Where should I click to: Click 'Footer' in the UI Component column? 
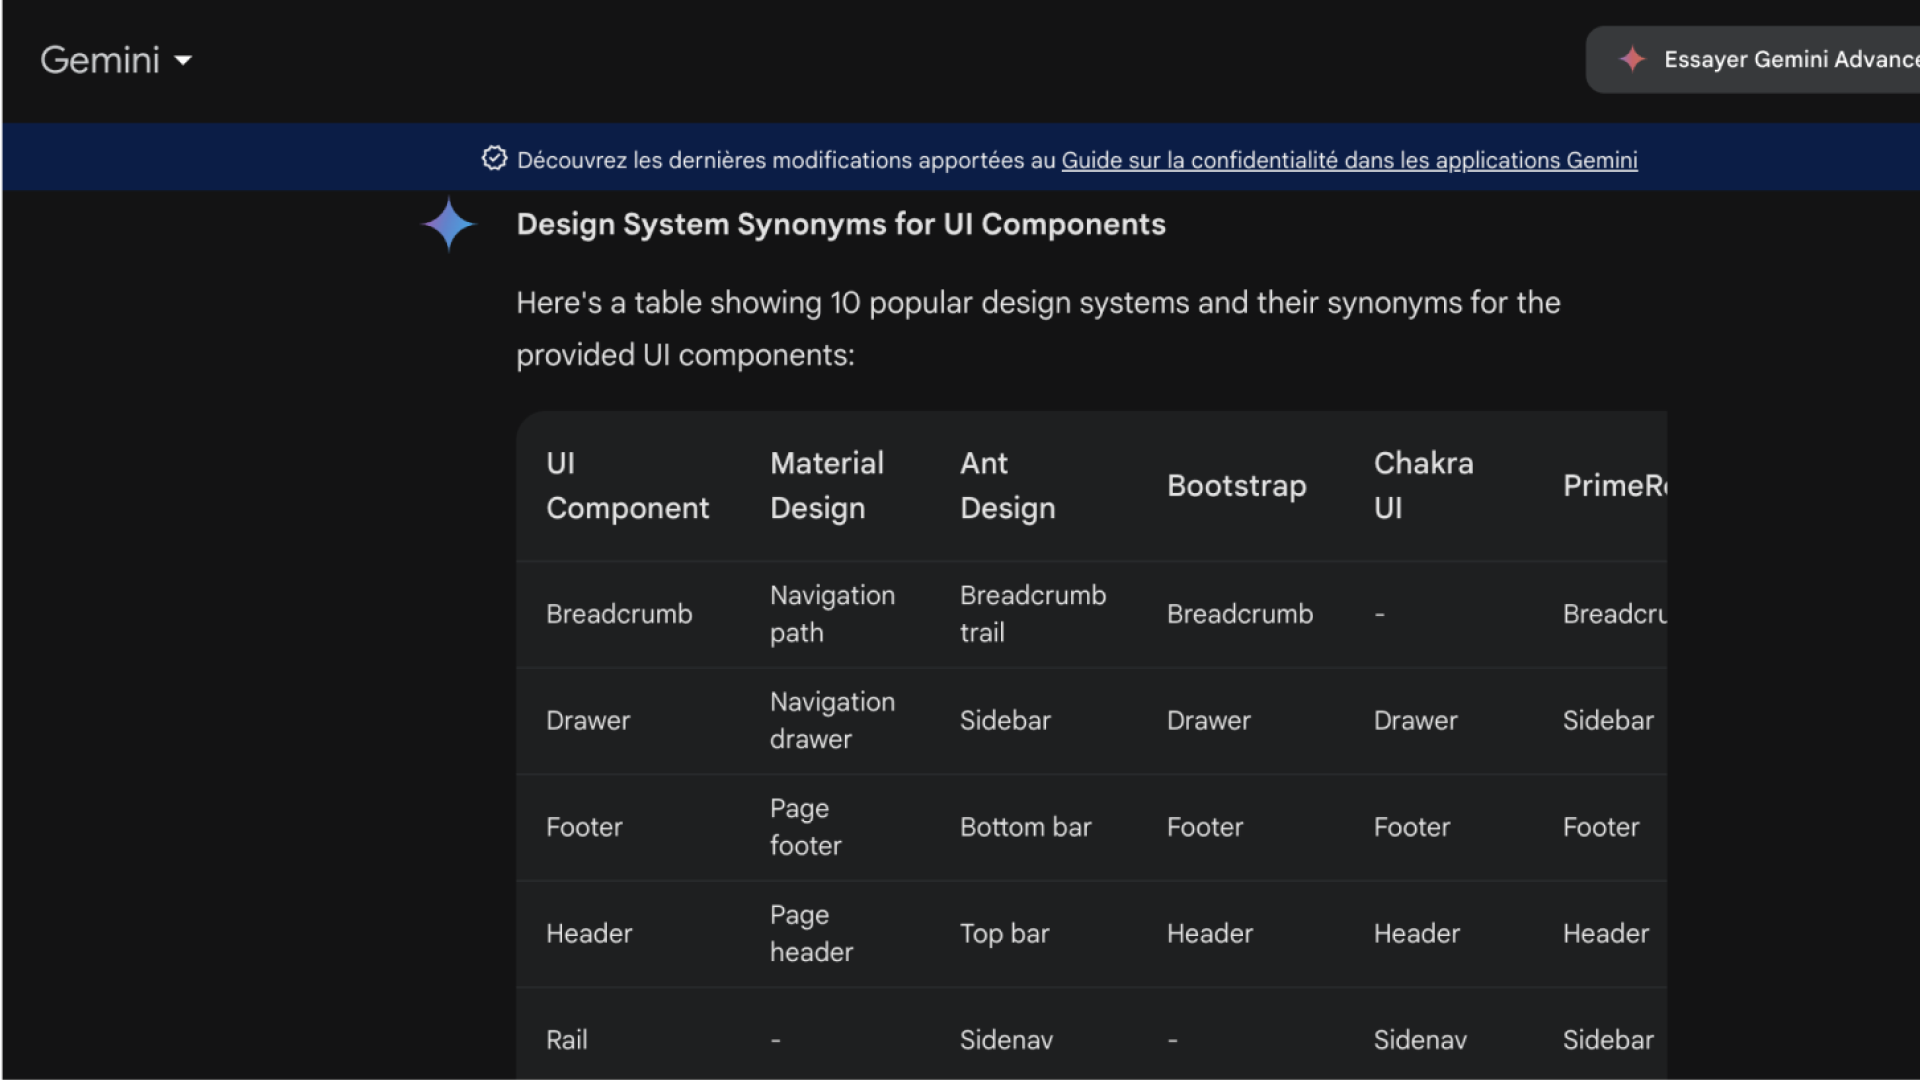click(584, 827)
